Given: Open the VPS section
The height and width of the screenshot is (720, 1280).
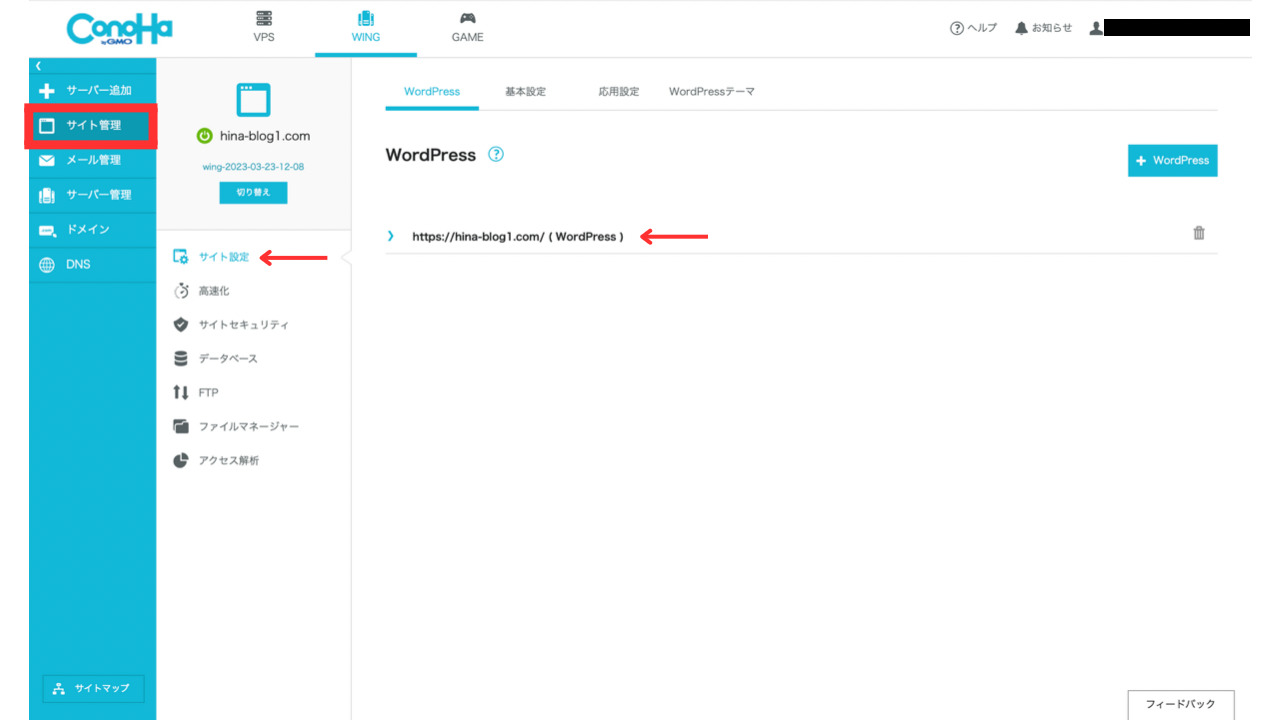Looking at the screenshot, I should pos(264,27).
